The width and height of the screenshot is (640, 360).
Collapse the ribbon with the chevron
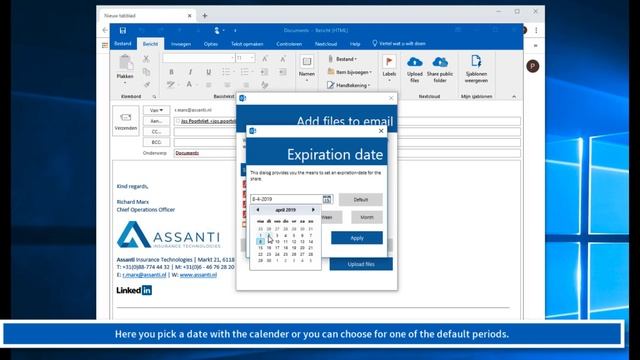coord(514,96)
